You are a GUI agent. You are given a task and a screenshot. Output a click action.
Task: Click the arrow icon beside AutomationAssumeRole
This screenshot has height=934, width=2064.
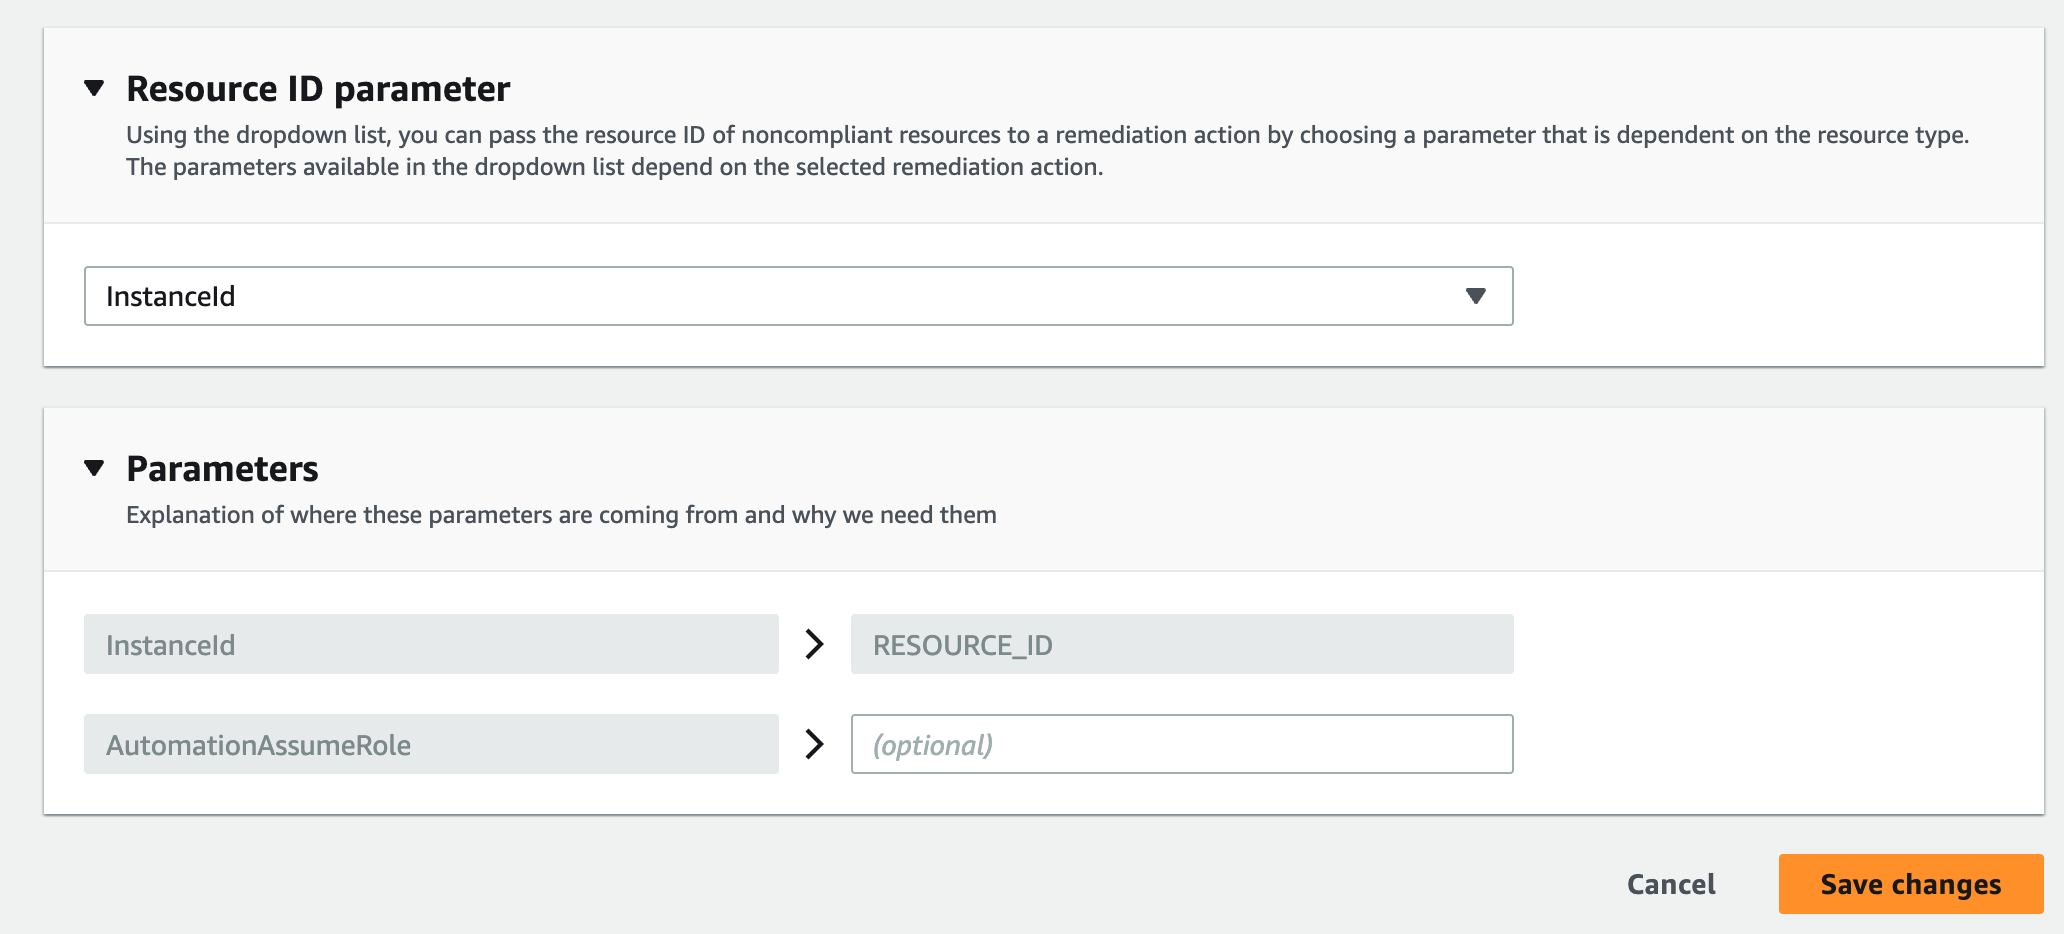tap(815, 744)
